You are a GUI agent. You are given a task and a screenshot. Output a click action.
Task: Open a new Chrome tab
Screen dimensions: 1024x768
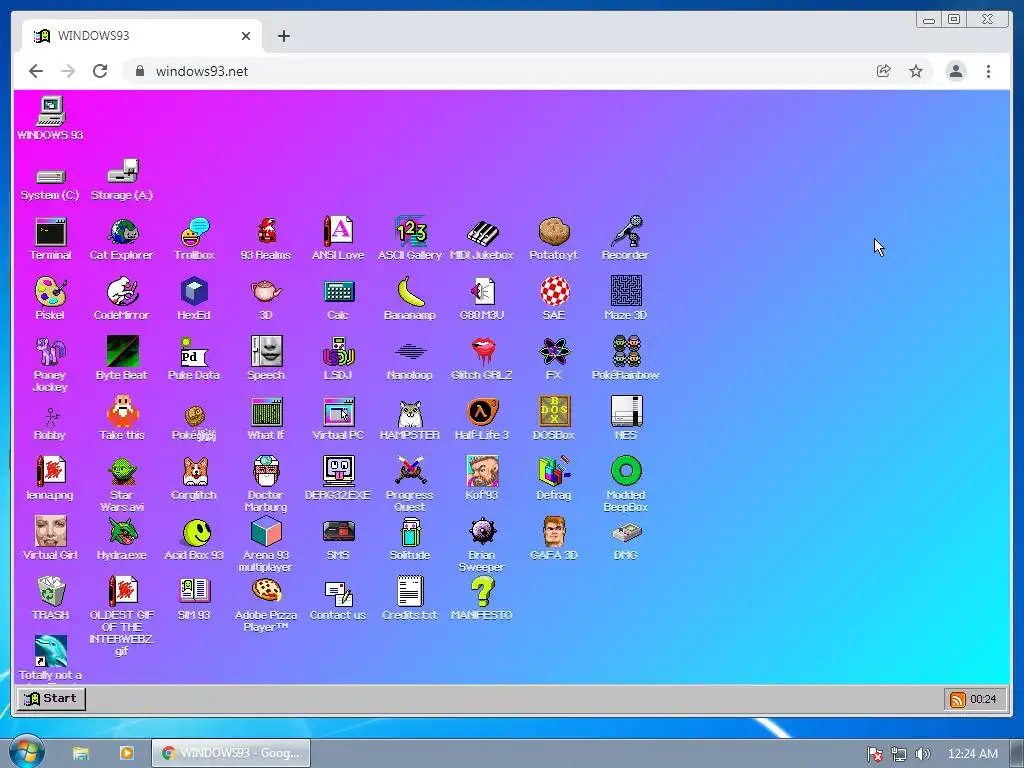[283, 36]
